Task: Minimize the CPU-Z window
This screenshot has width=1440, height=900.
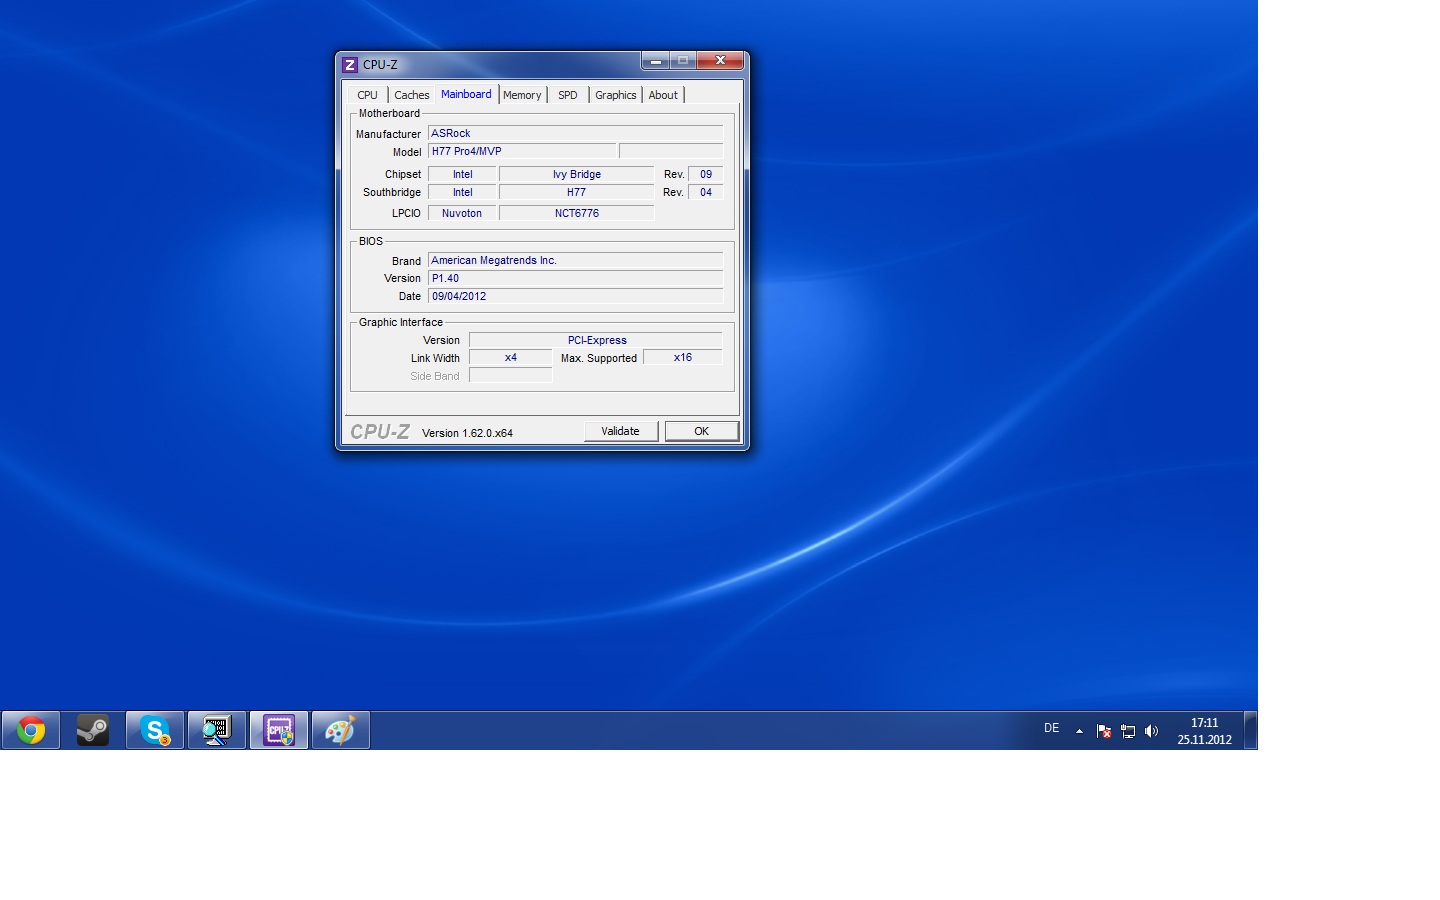Action: pos(655,61)
